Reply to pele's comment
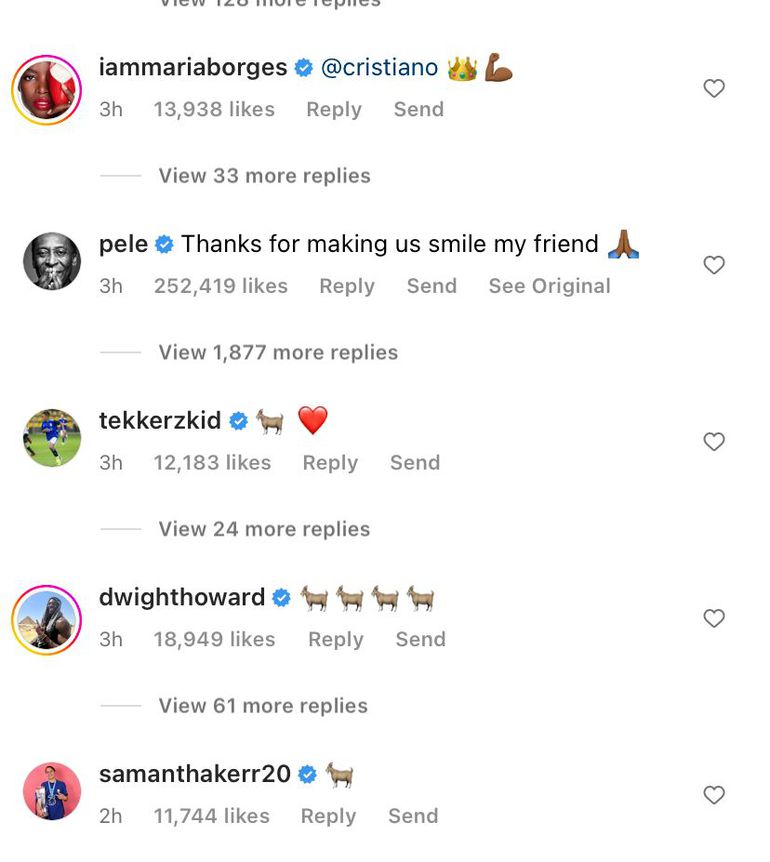 346,286
